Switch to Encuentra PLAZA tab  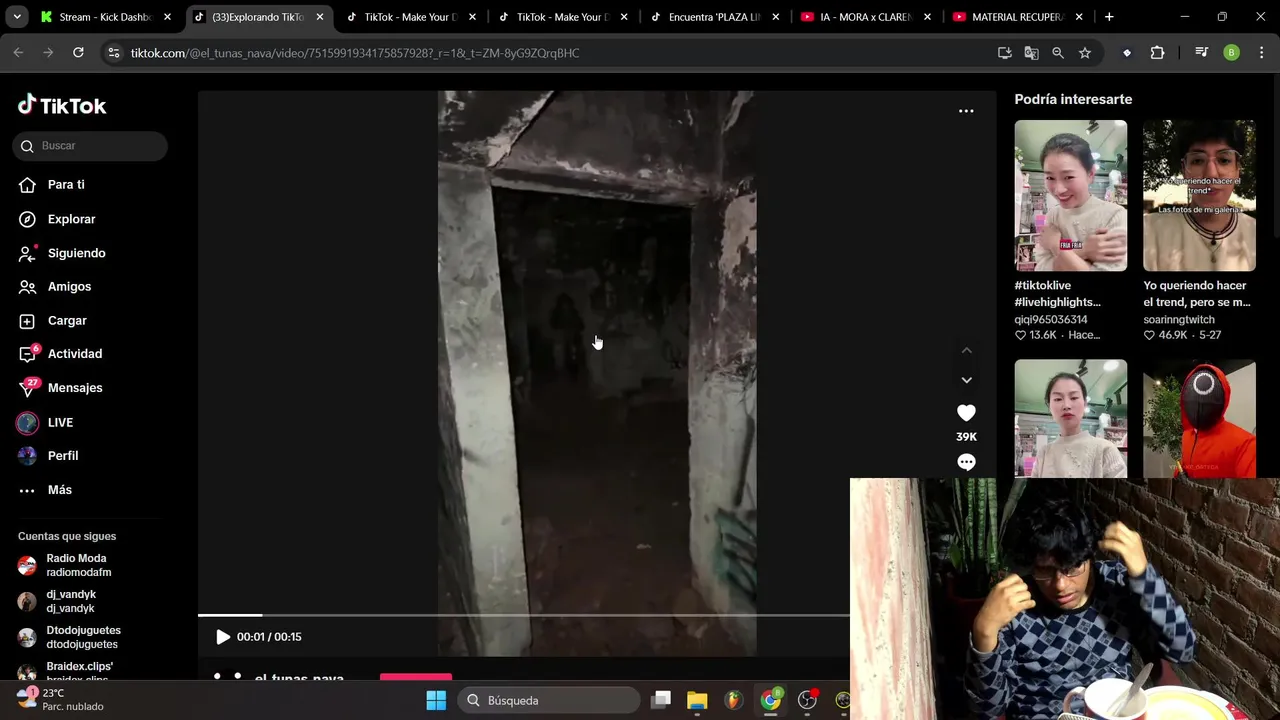pyautogui.click(x=714, y=17)
